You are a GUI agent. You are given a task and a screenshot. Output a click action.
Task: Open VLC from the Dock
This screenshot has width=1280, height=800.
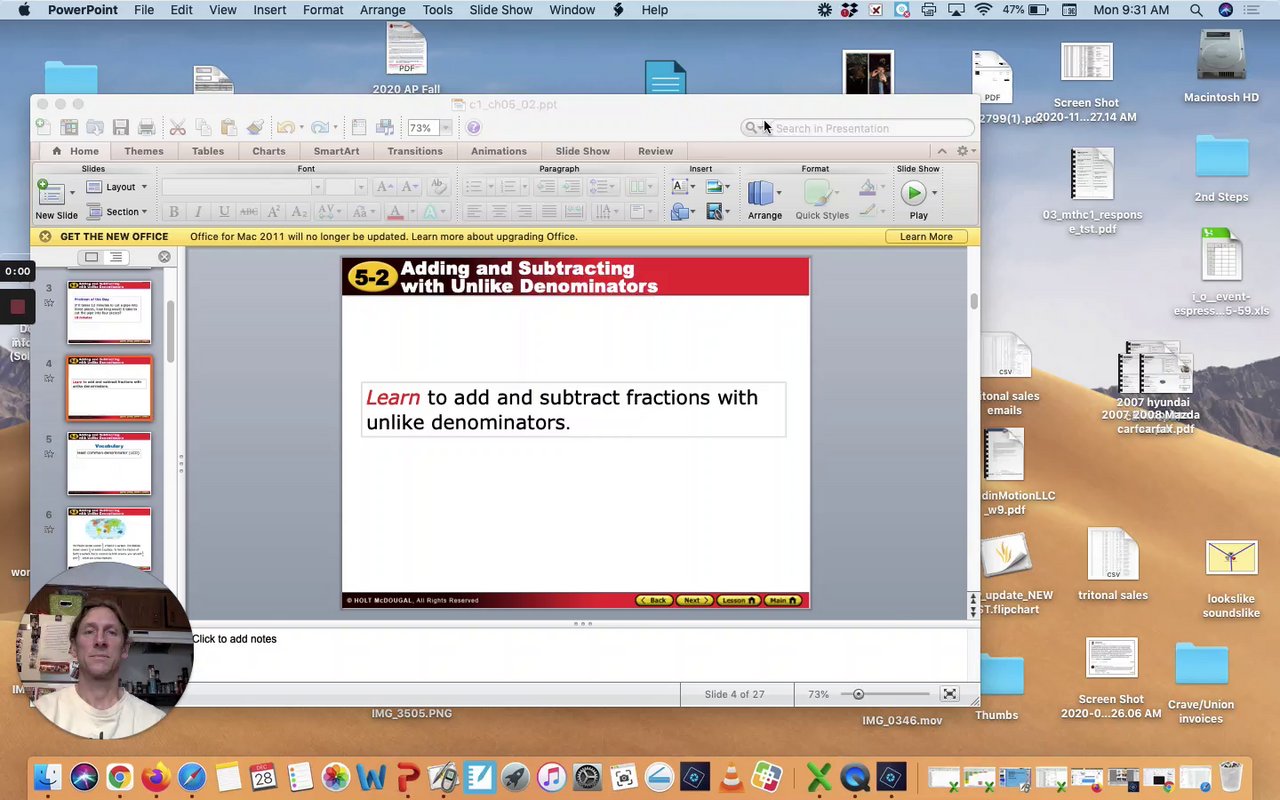(x=731, y=777)
